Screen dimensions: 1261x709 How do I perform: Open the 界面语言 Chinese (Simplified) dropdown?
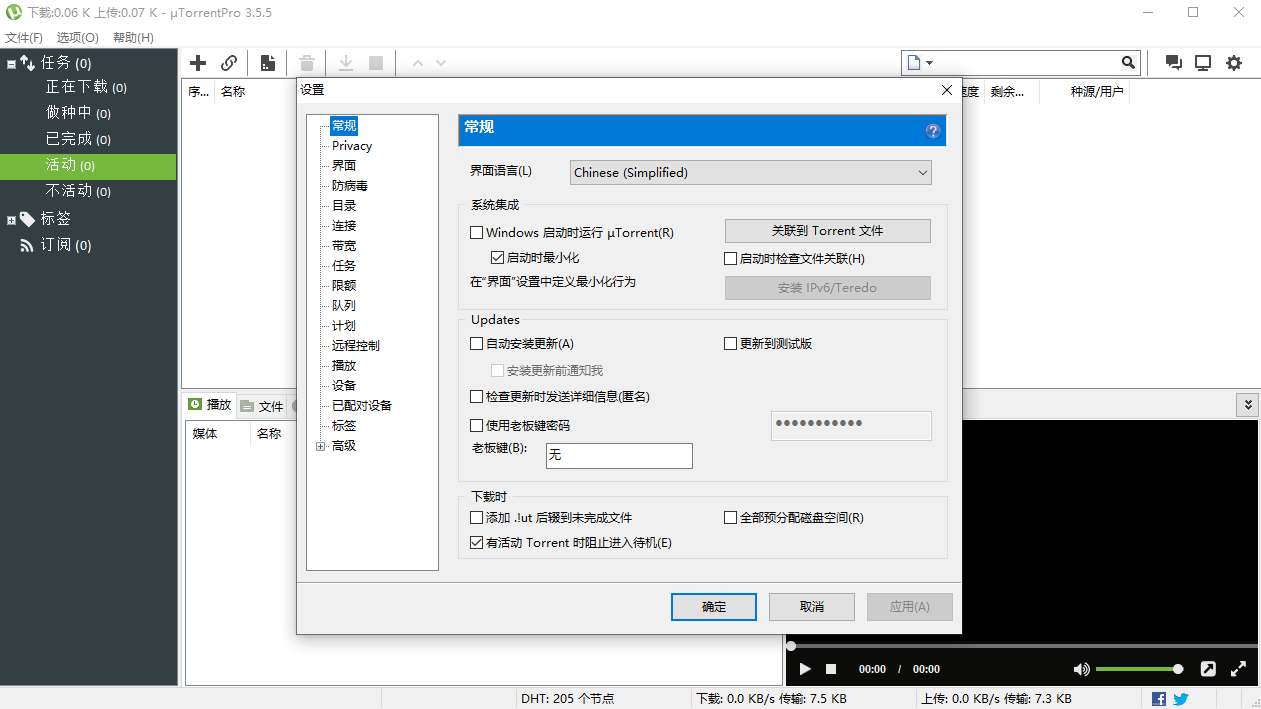click(x=750, y=172)
